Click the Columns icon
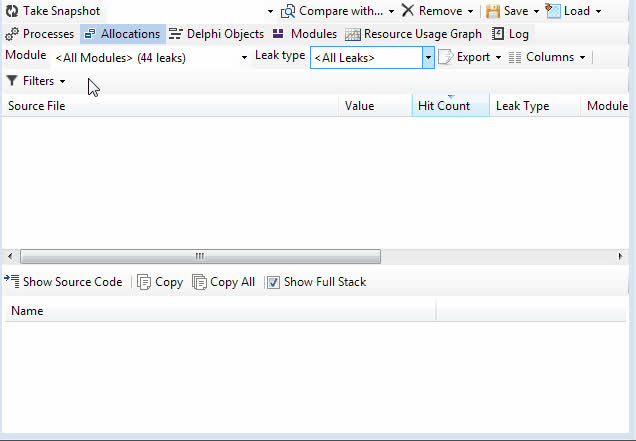The height and width of the screenshot is (441, 636). click(x=515, y=57)
